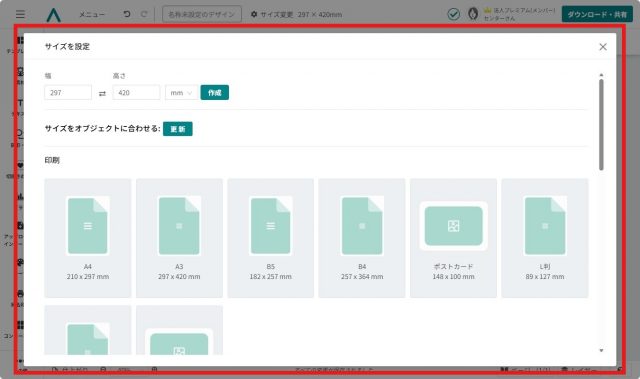Click the ダウンロード・共有 button
This screenshot has width=640, height=379.
(x=597, y=14)
